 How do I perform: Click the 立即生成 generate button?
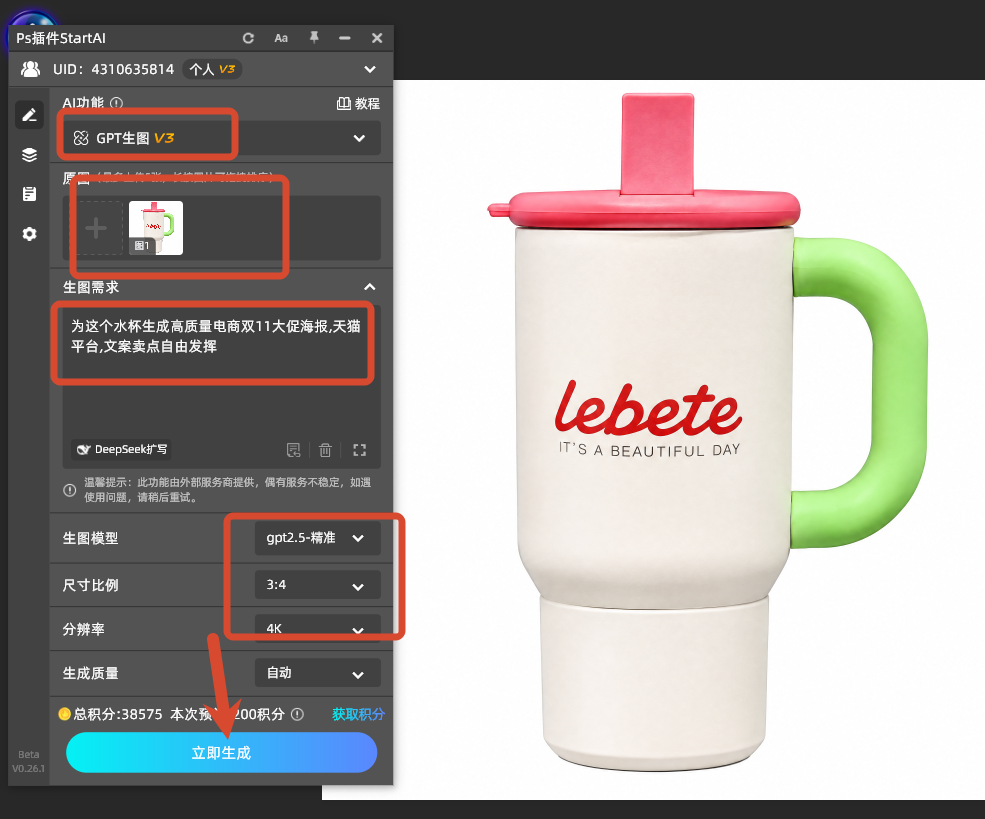[222, 752]
